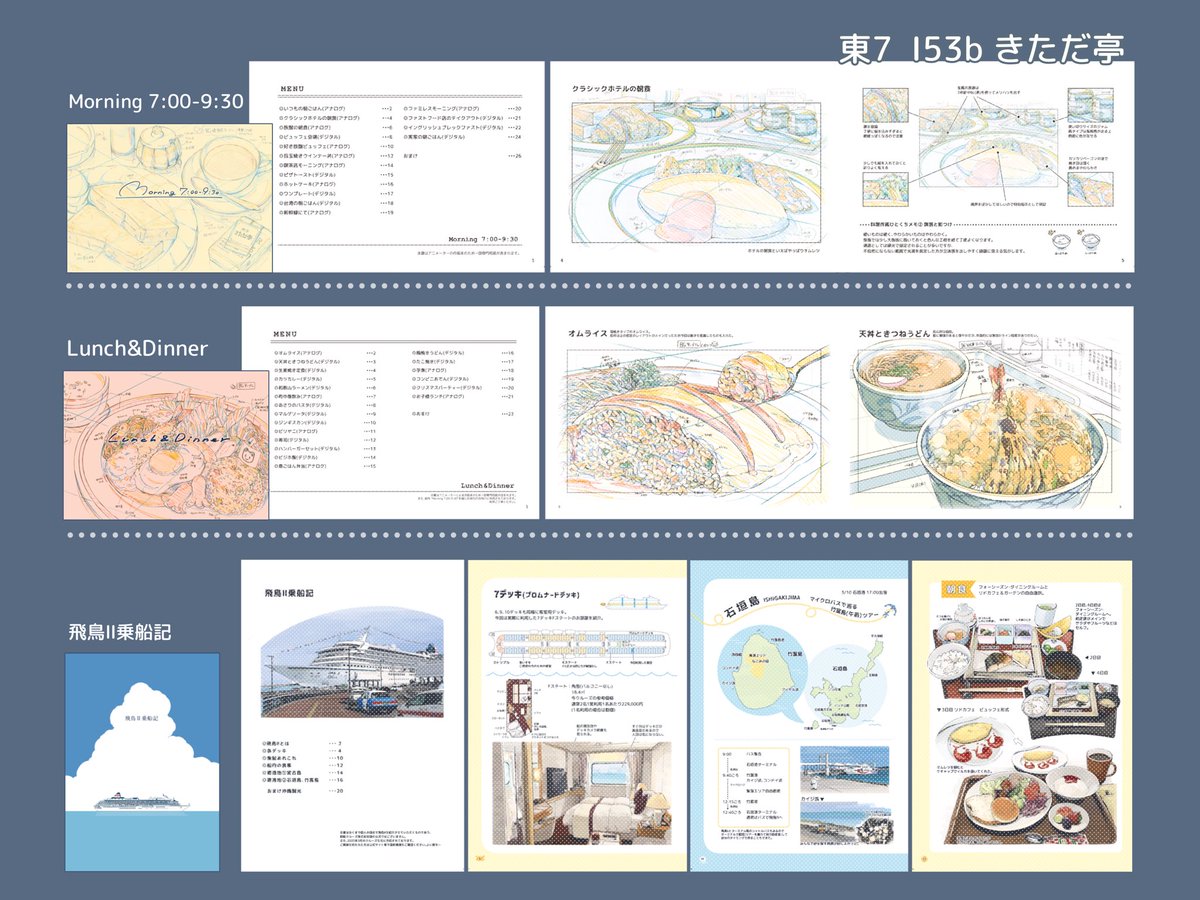Image resolution: width=1200 pixels, height=900 pixels.
Task: Click the header text 東7 I53b きただ亭
Action: 983,47
